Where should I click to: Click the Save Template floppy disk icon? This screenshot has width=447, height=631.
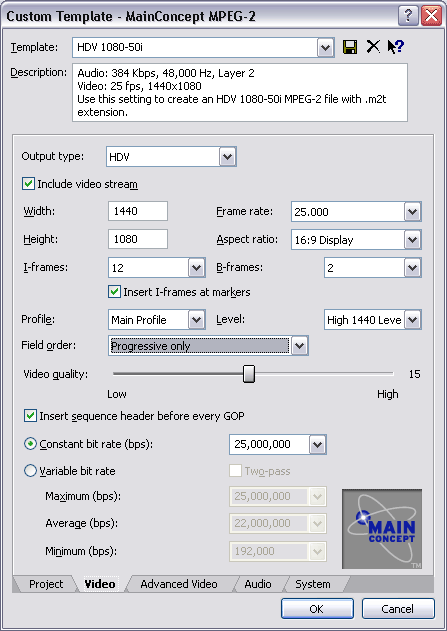[x=350, y=47]
